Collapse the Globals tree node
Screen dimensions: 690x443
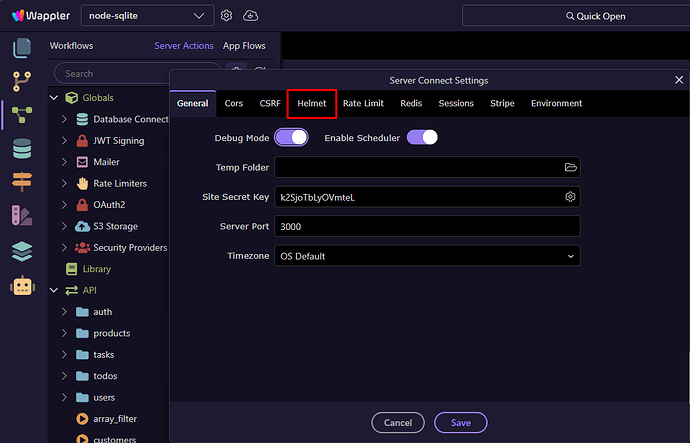(x=54, y=98)
